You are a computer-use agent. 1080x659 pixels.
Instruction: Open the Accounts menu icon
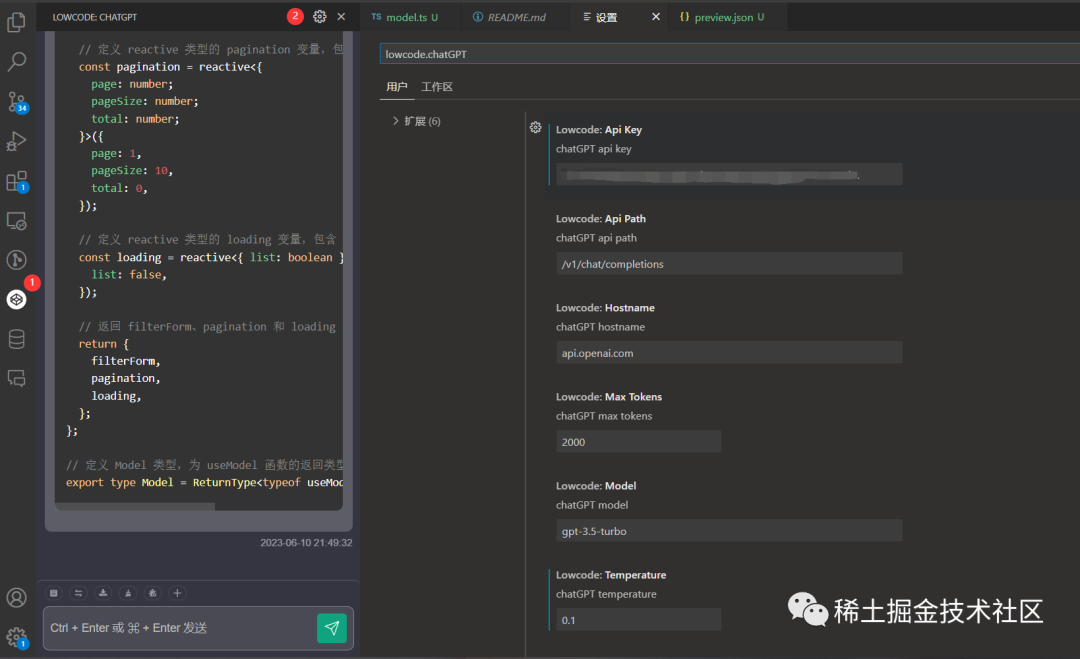(x=17, y=598)
